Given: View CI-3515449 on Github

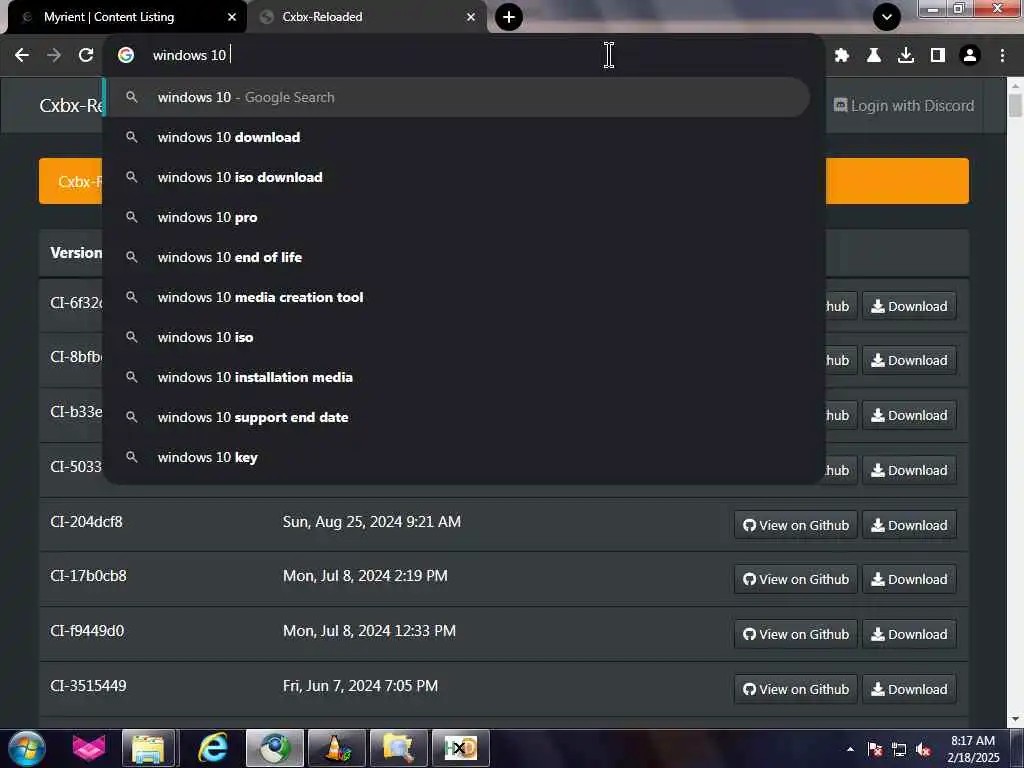Looking at the screenshot, I should click(795, 689).
